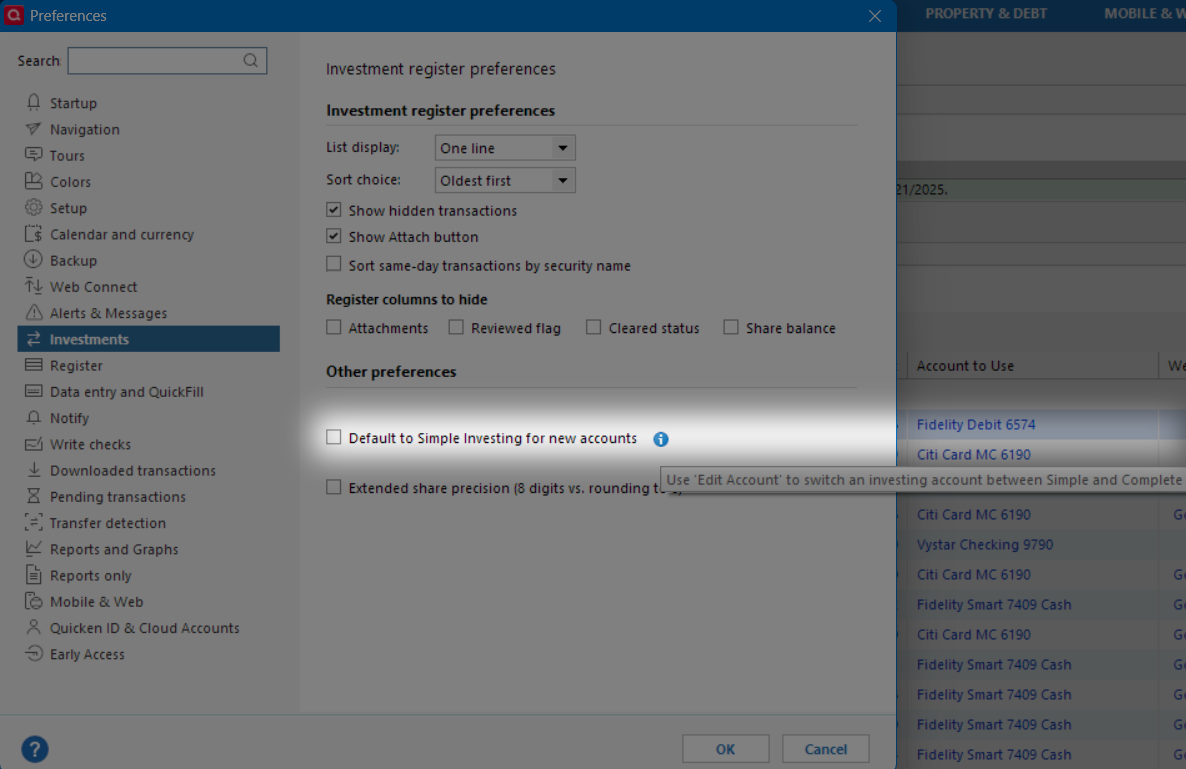Click the Alerts & Messages warning icon
1186x769 pixels.
click(33, 312)
